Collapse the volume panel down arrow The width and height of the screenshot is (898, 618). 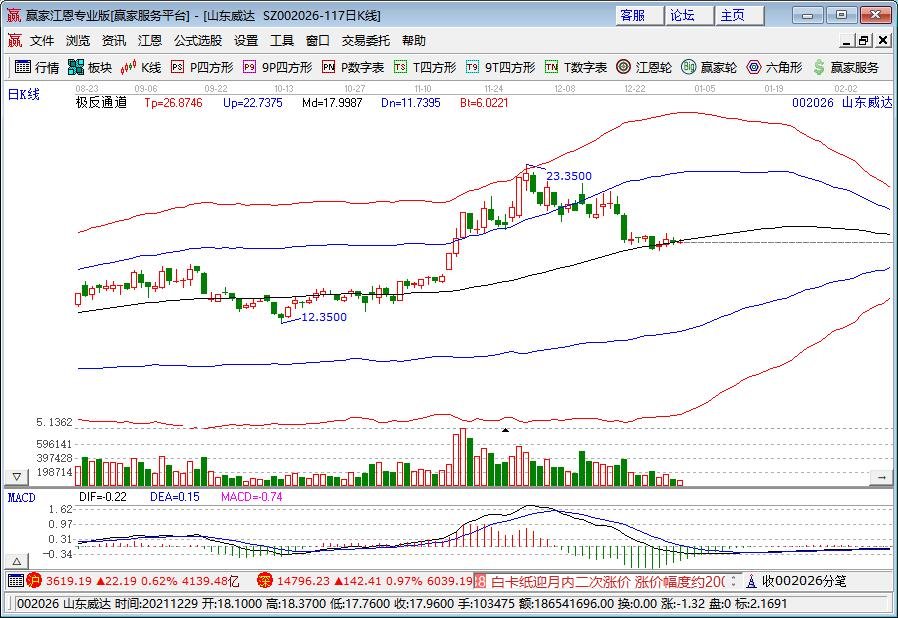[17, 477]
